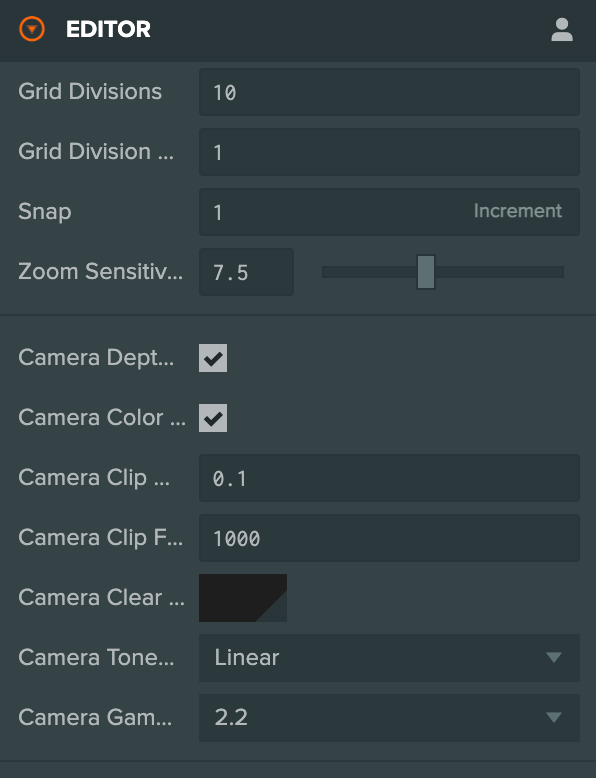
Task: Click the Zoom Sensitivity slider handle
Action: [x=426, y=272]
